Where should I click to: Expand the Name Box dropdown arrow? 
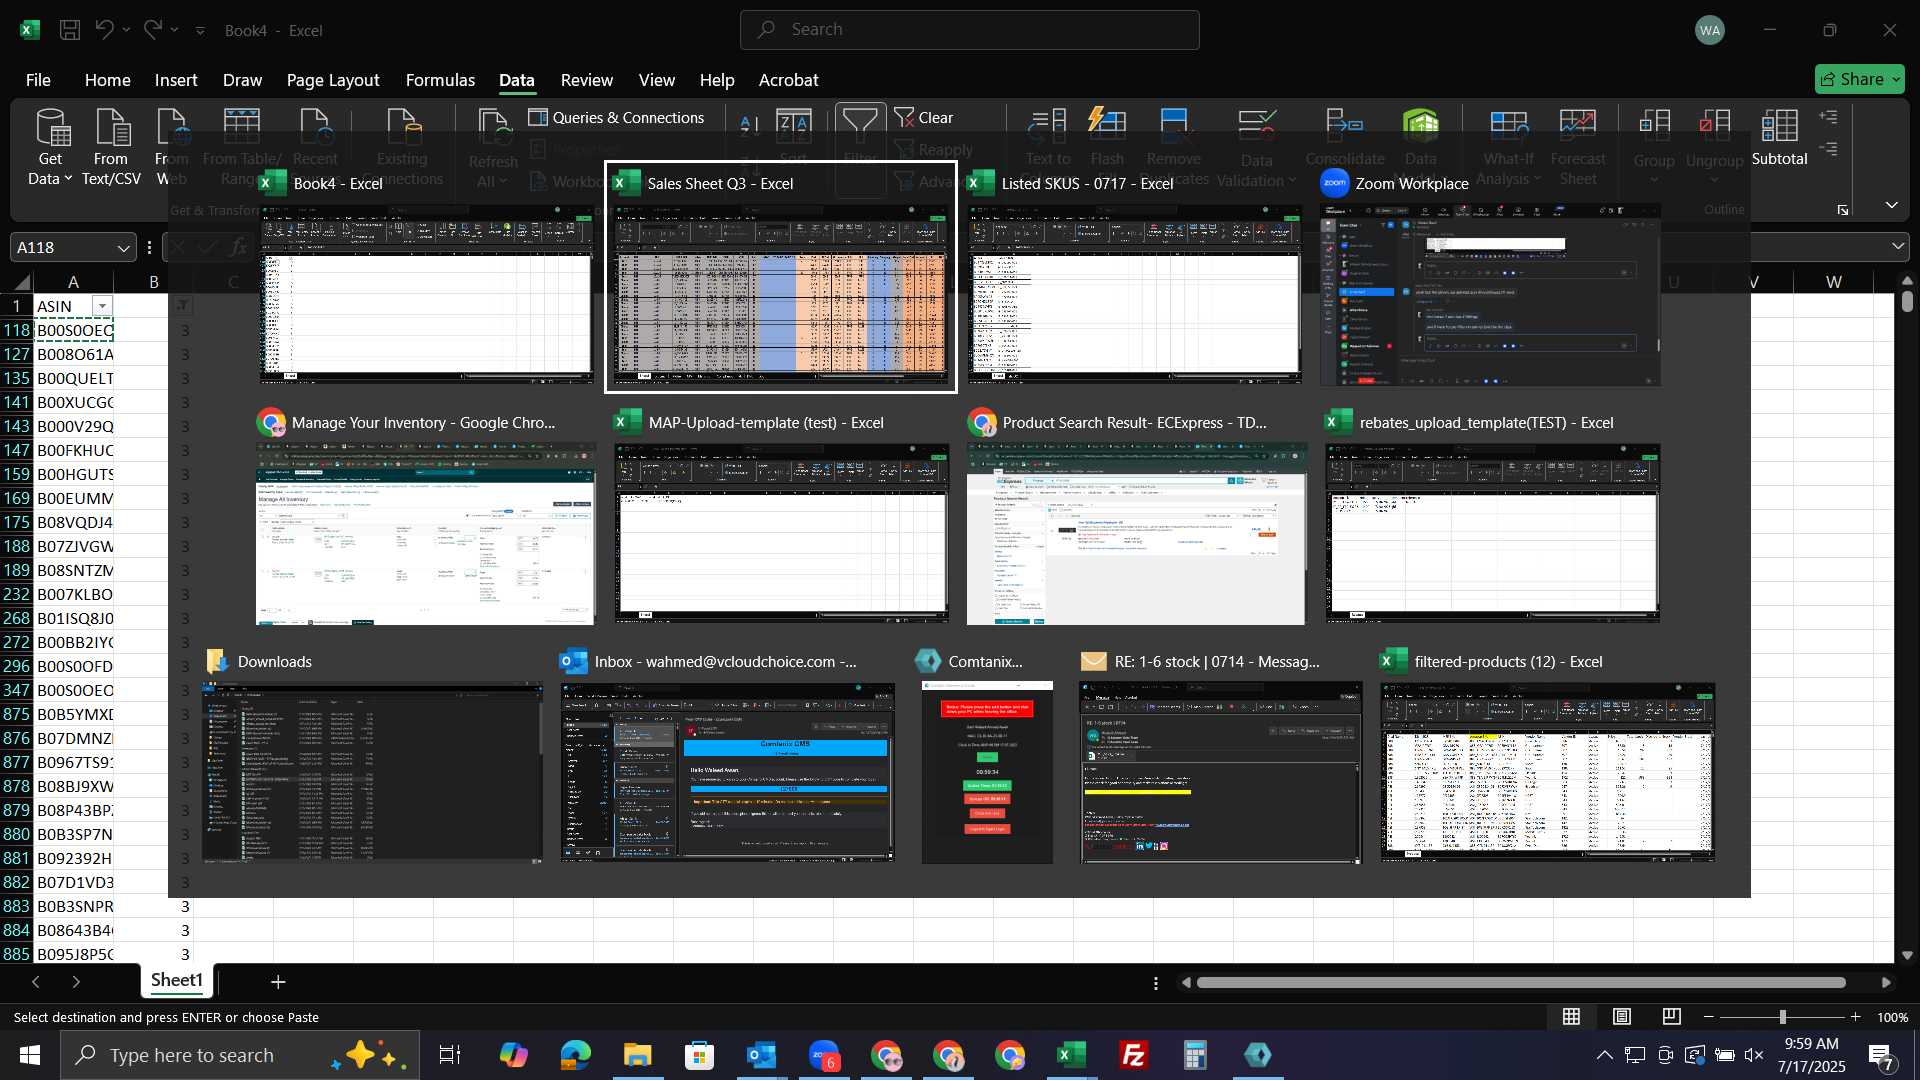[x=123, y=248]
